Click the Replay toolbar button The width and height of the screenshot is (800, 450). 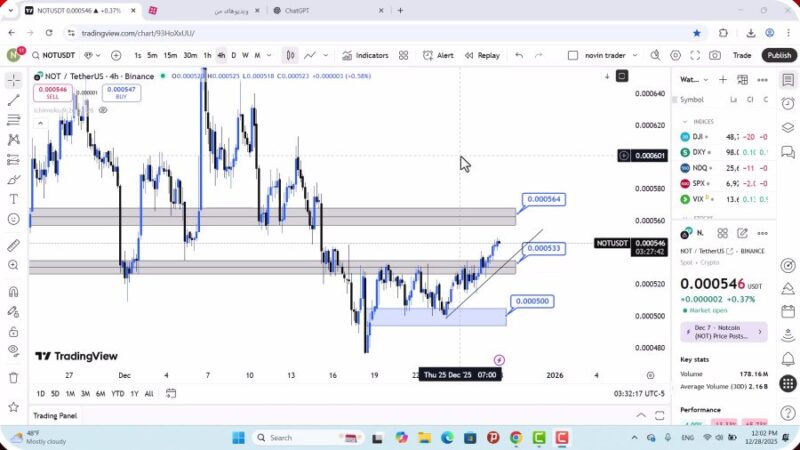[x=482, y=56]
